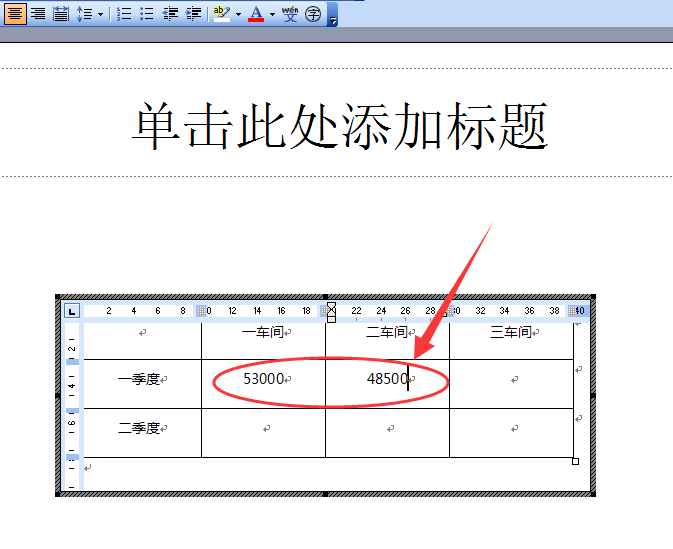Click the header cell 一车间
This screenshot has width=673, height=549.
point(263,332)
